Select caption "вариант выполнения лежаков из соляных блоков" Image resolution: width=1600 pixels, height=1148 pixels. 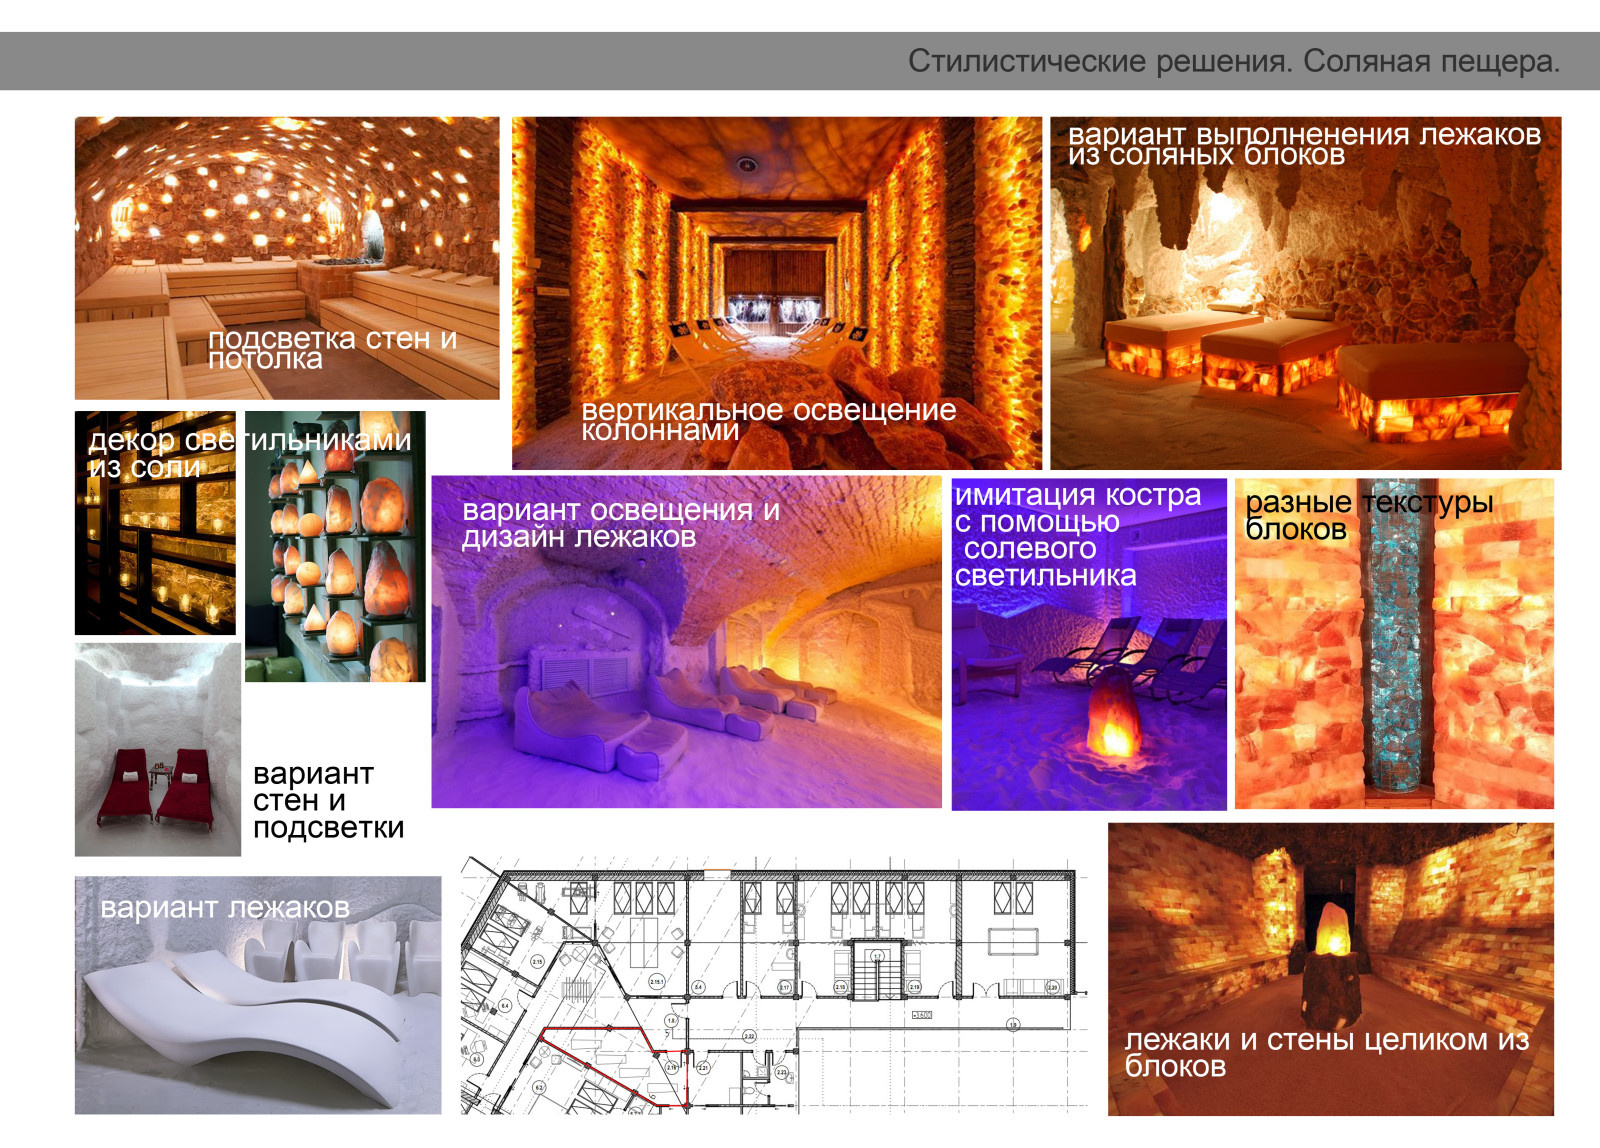click(x=1303, y=144)
